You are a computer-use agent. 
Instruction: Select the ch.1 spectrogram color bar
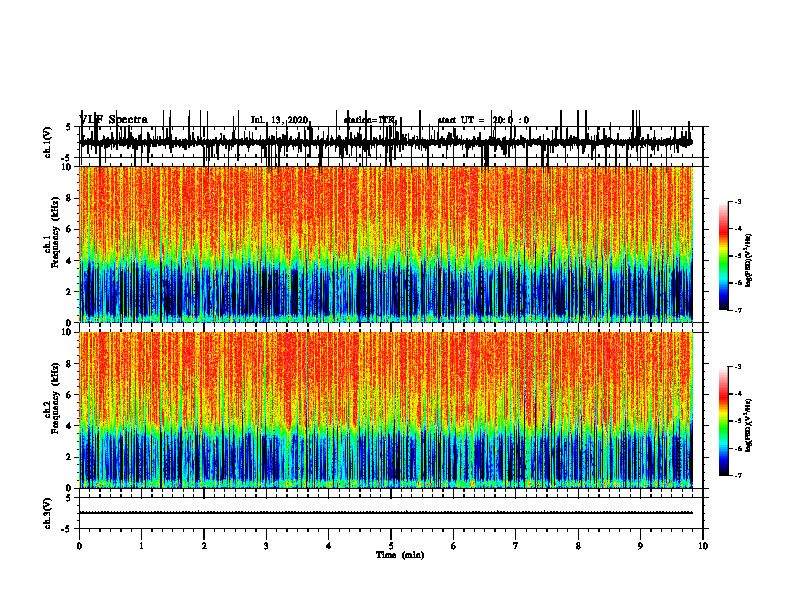723,255
